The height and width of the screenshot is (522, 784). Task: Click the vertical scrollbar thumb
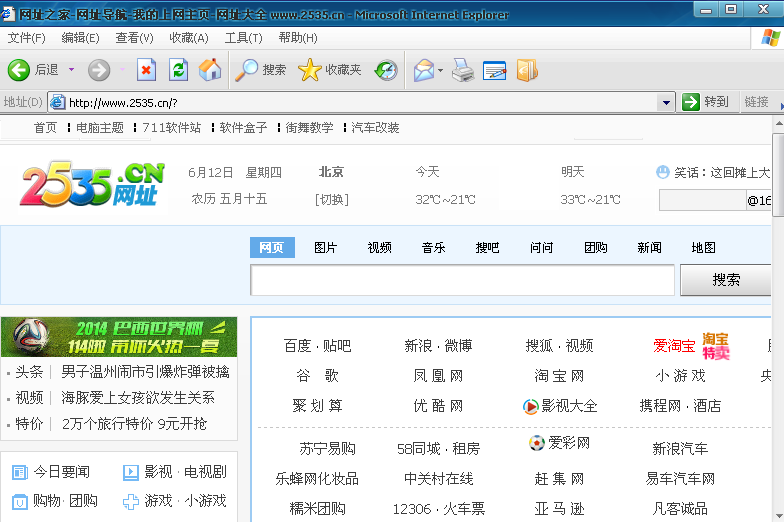tap(778, 175)
